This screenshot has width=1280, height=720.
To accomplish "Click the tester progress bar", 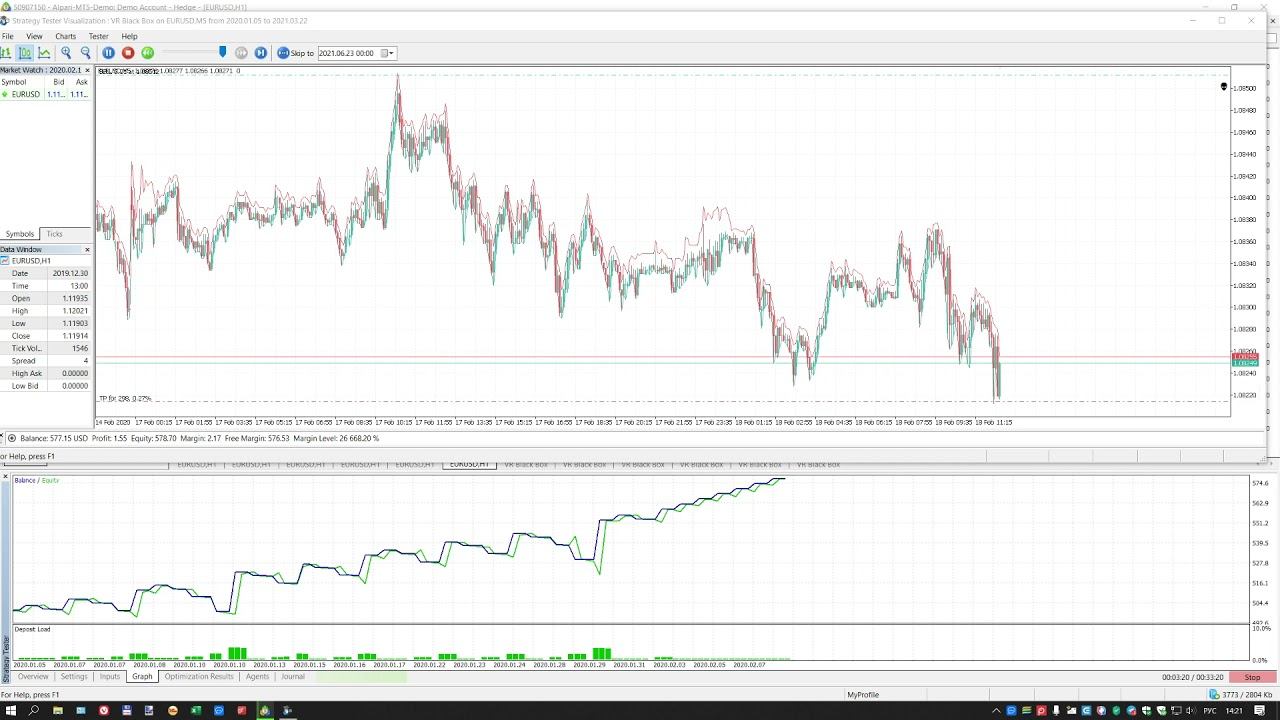I will coord(361,677).
